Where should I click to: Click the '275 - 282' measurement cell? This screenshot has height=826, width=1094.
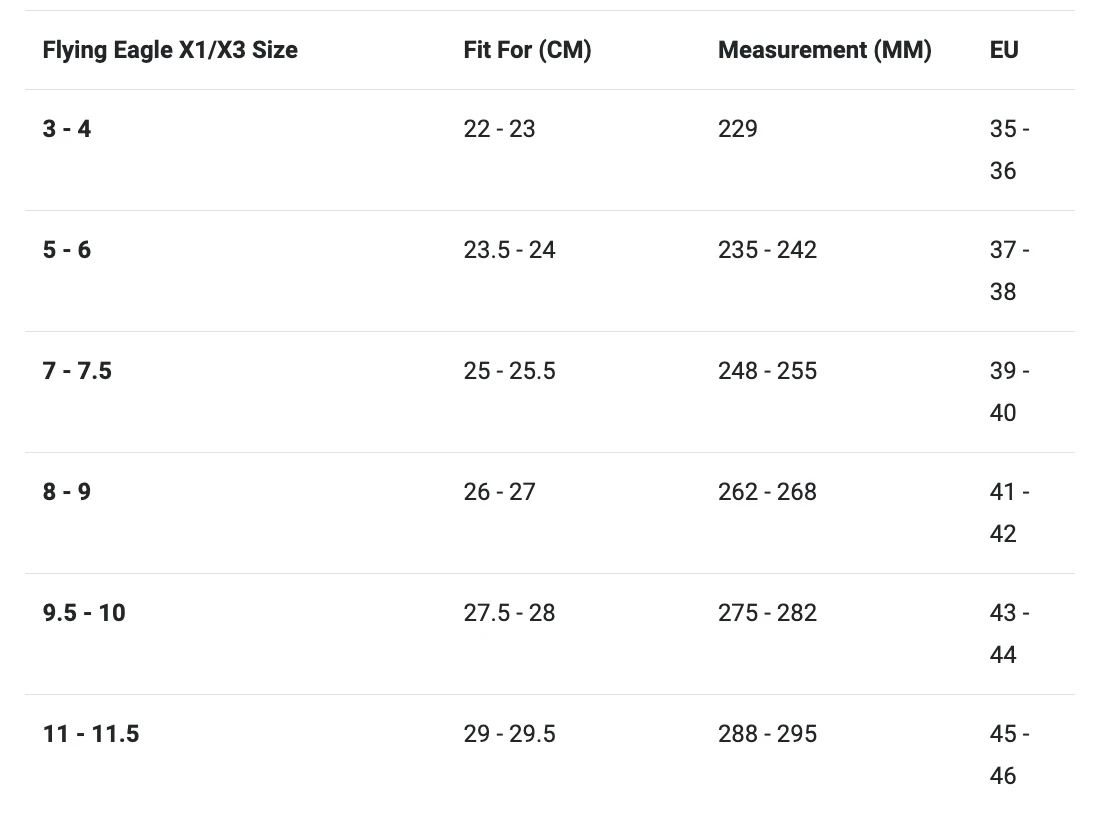(767, 613)
